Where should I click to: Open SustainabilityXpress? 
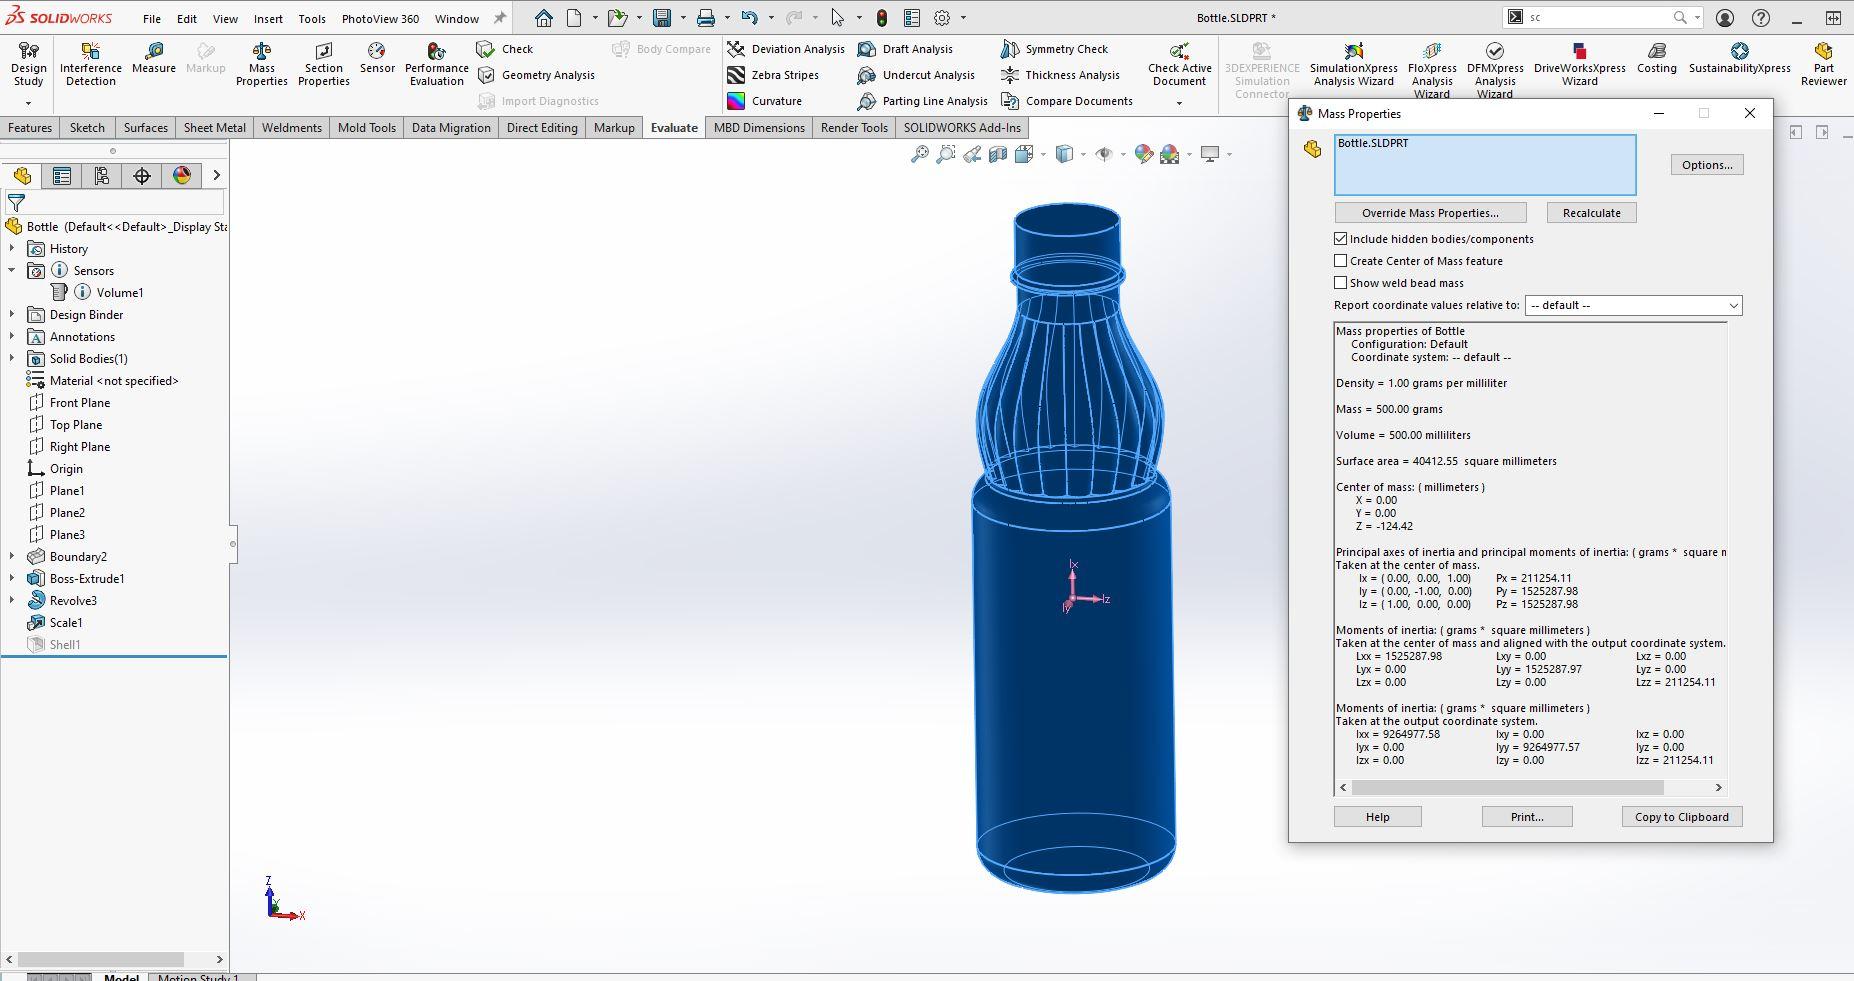coord(1739,58)
